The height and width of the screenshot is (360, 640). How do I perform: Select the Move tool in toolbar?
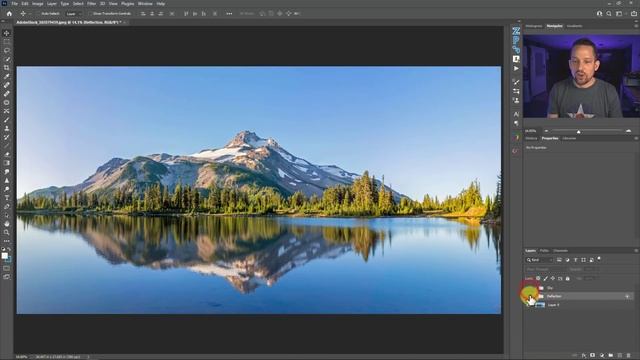tap(7, 33)
